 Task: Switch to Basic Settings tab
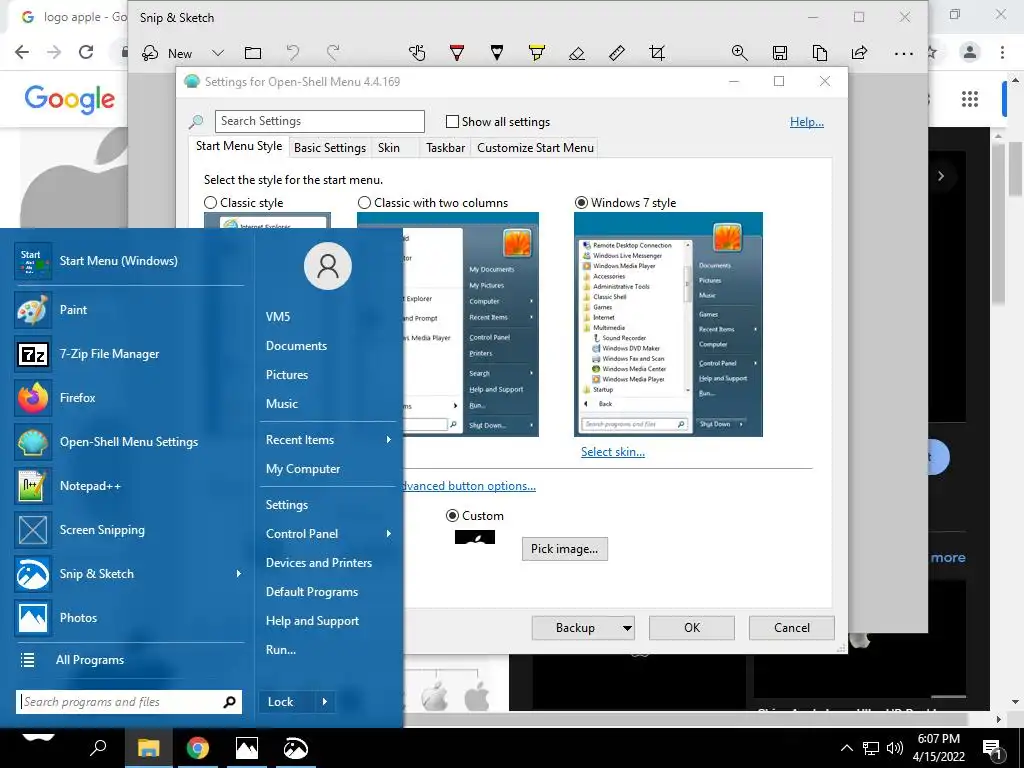pos(330,148)
